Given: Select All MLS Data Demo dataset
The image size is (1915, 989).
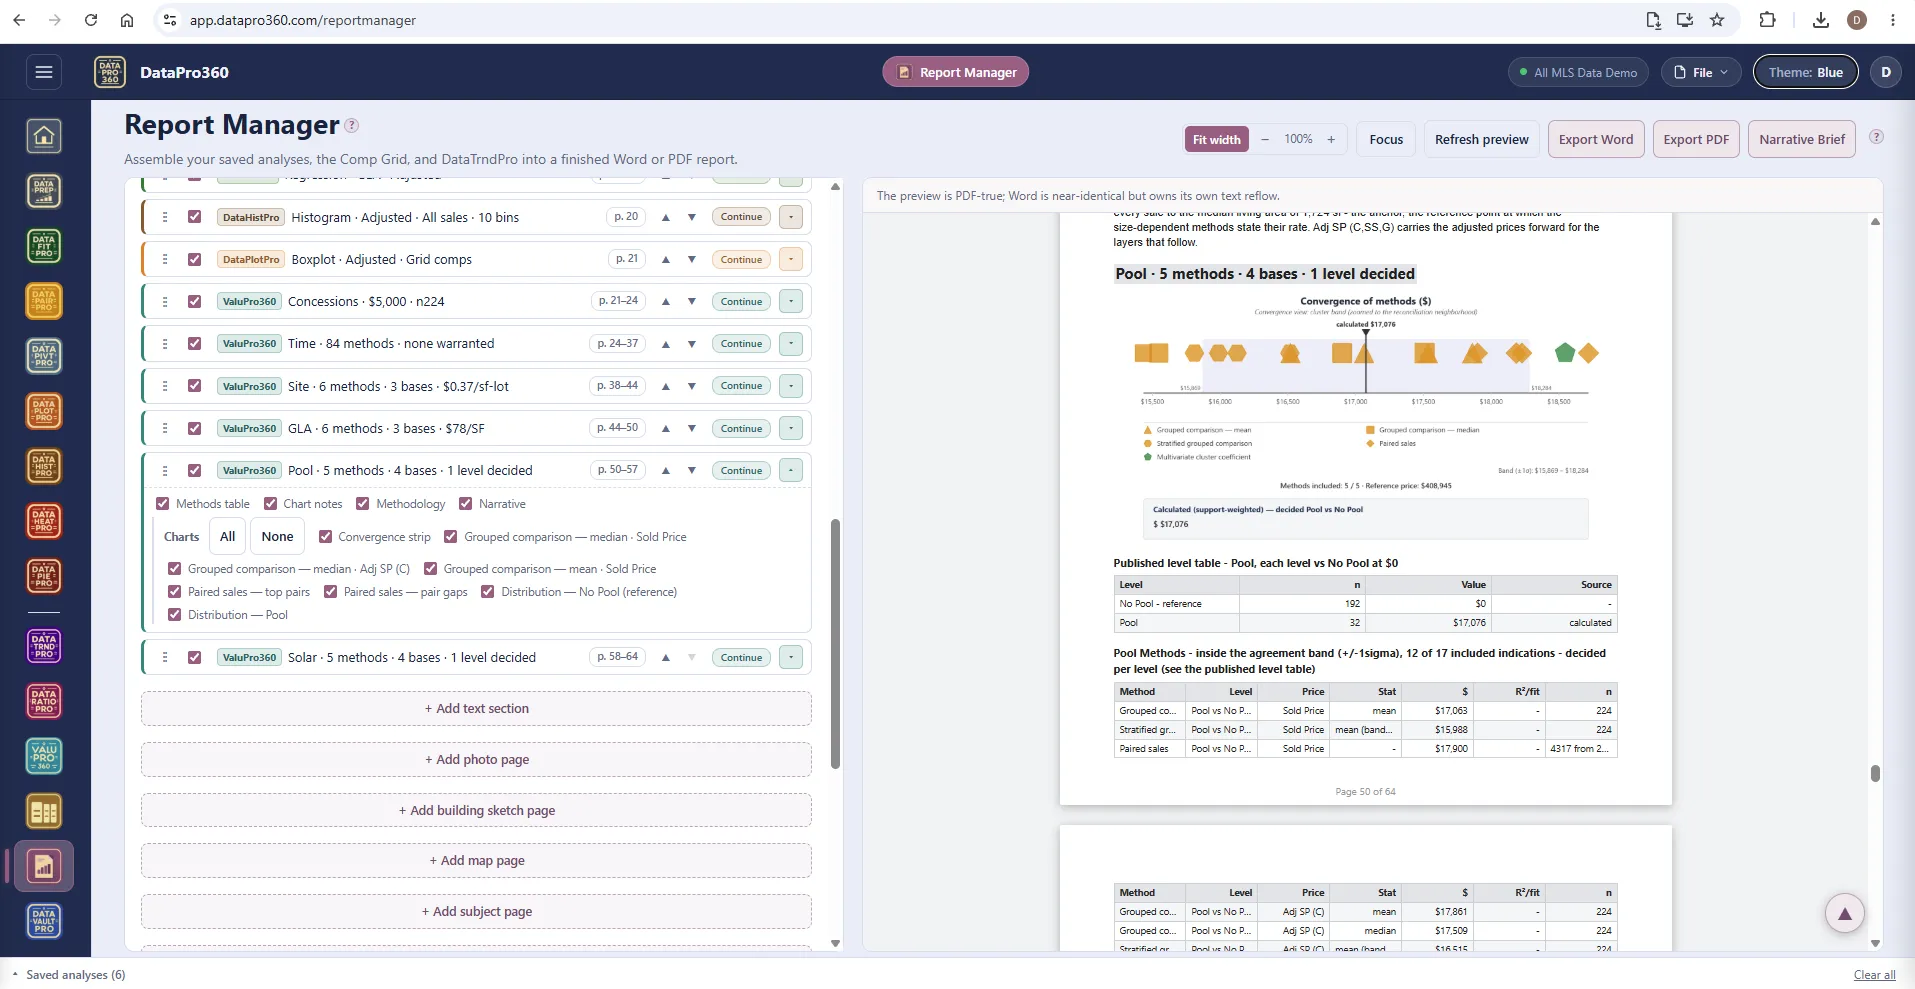Looking at the screenshot, I should tap(1578, 72).
